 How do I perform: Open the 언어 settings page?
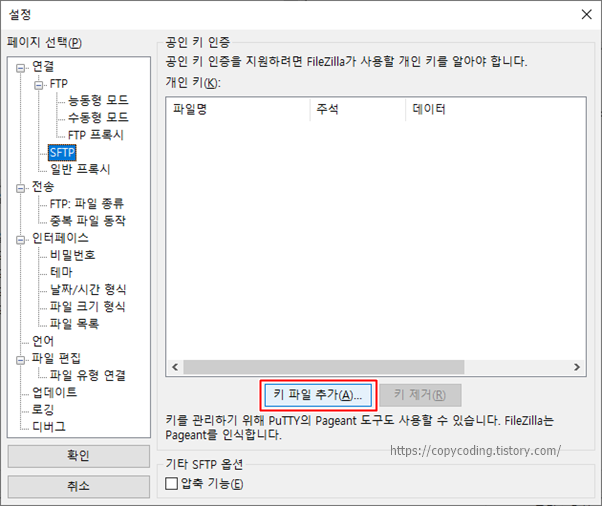pyautogui.click(x=43, y=341)
